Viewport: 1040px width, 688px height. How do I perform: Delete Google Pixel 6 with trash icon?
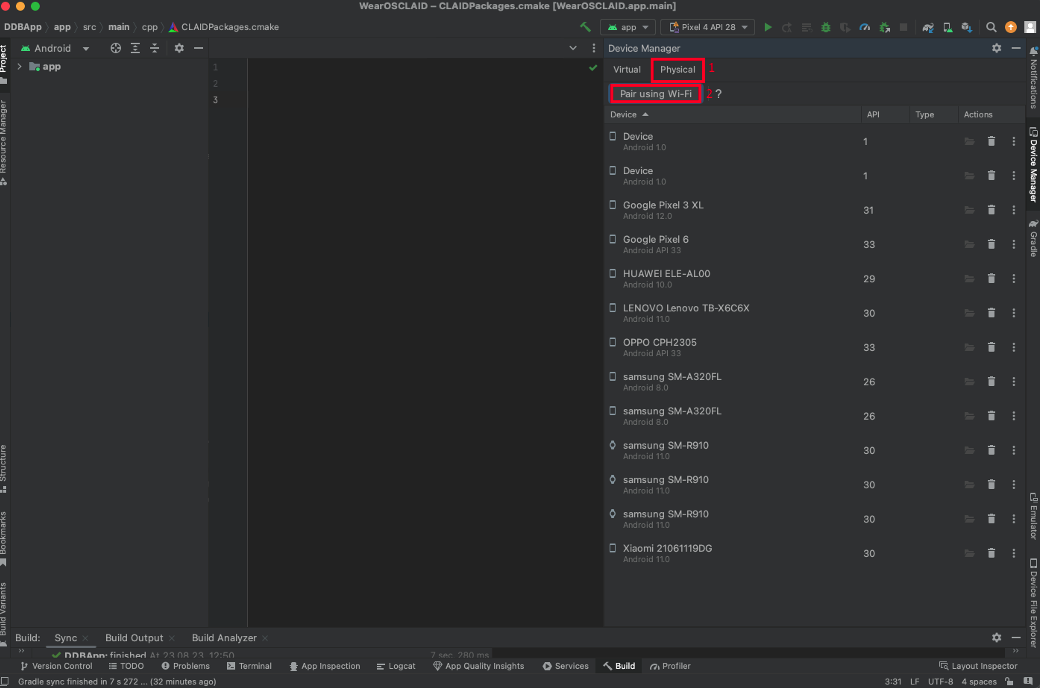(x=991, y=244)
